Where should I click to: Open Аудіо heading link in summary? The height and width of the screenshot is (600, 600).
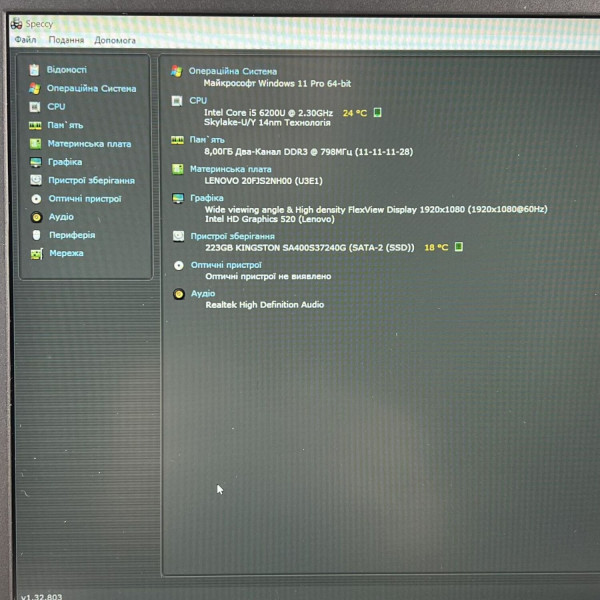click(203, 293)
